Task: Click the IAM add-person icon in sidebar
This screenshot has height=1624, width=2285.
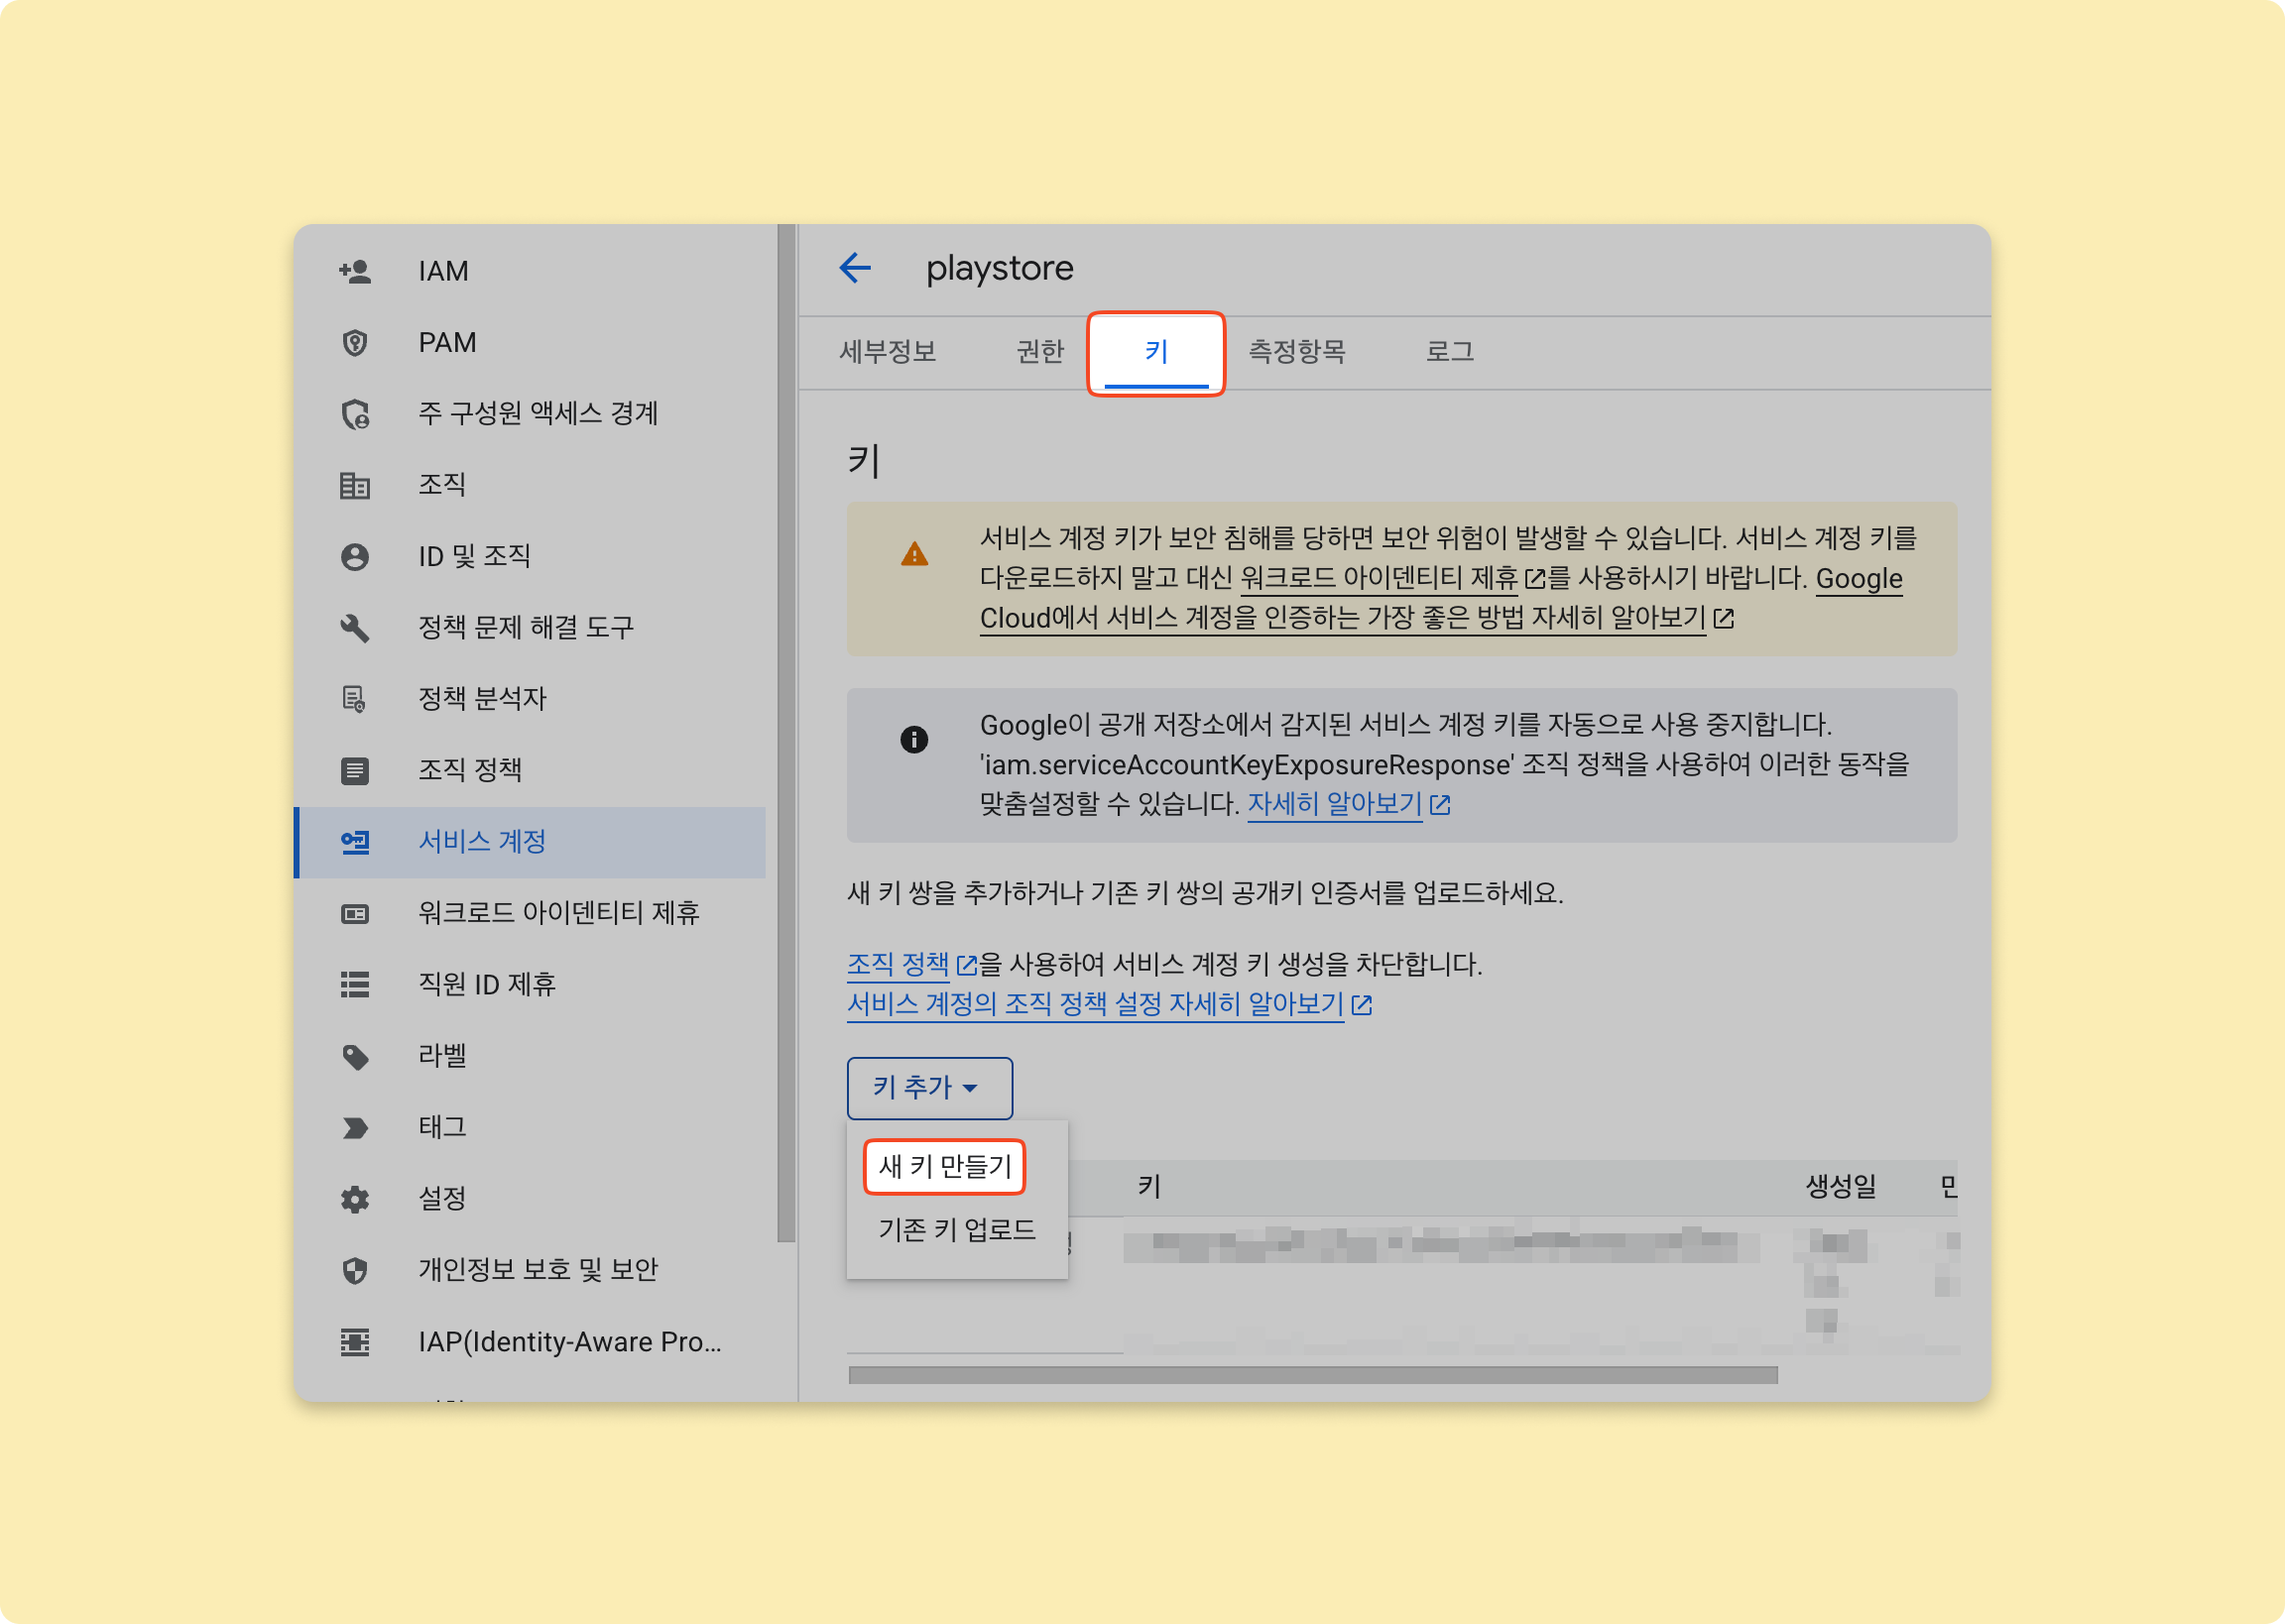Action: click(355, 271)
